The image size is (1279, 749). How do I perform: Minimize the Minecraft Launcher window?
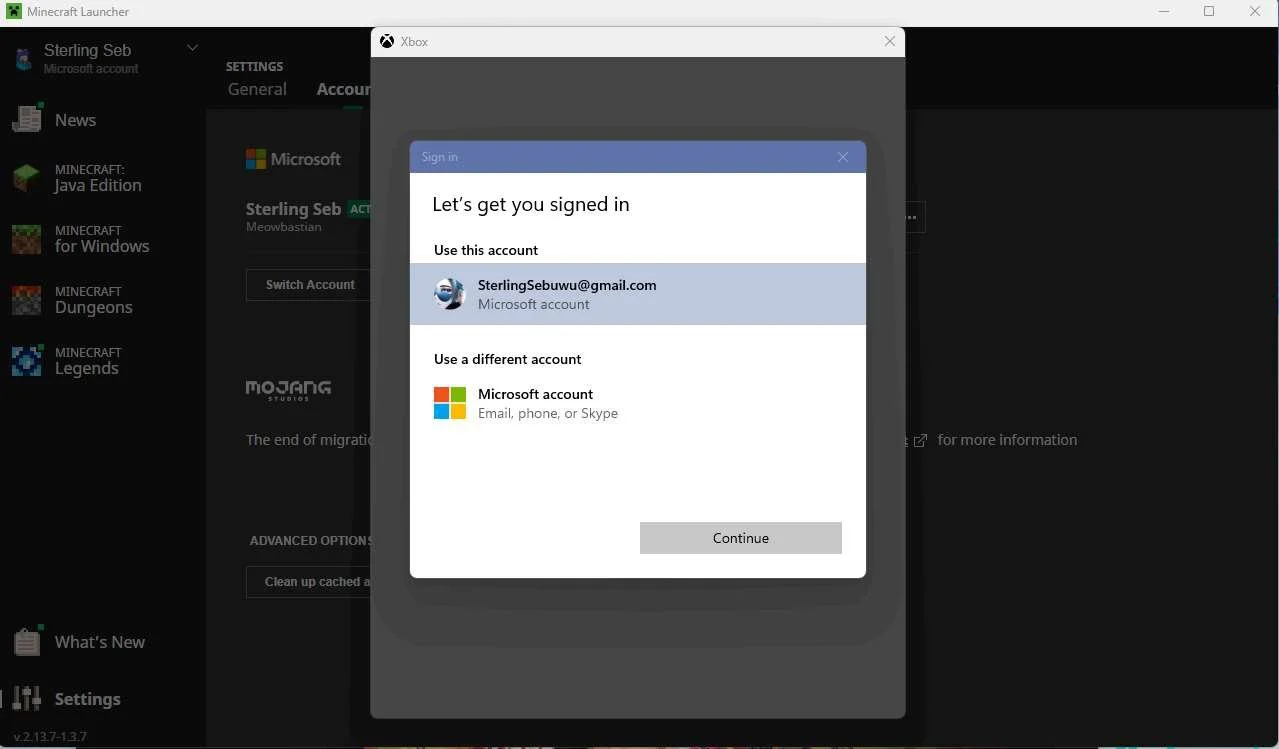pyautogui.click(x=1164, y=12)
